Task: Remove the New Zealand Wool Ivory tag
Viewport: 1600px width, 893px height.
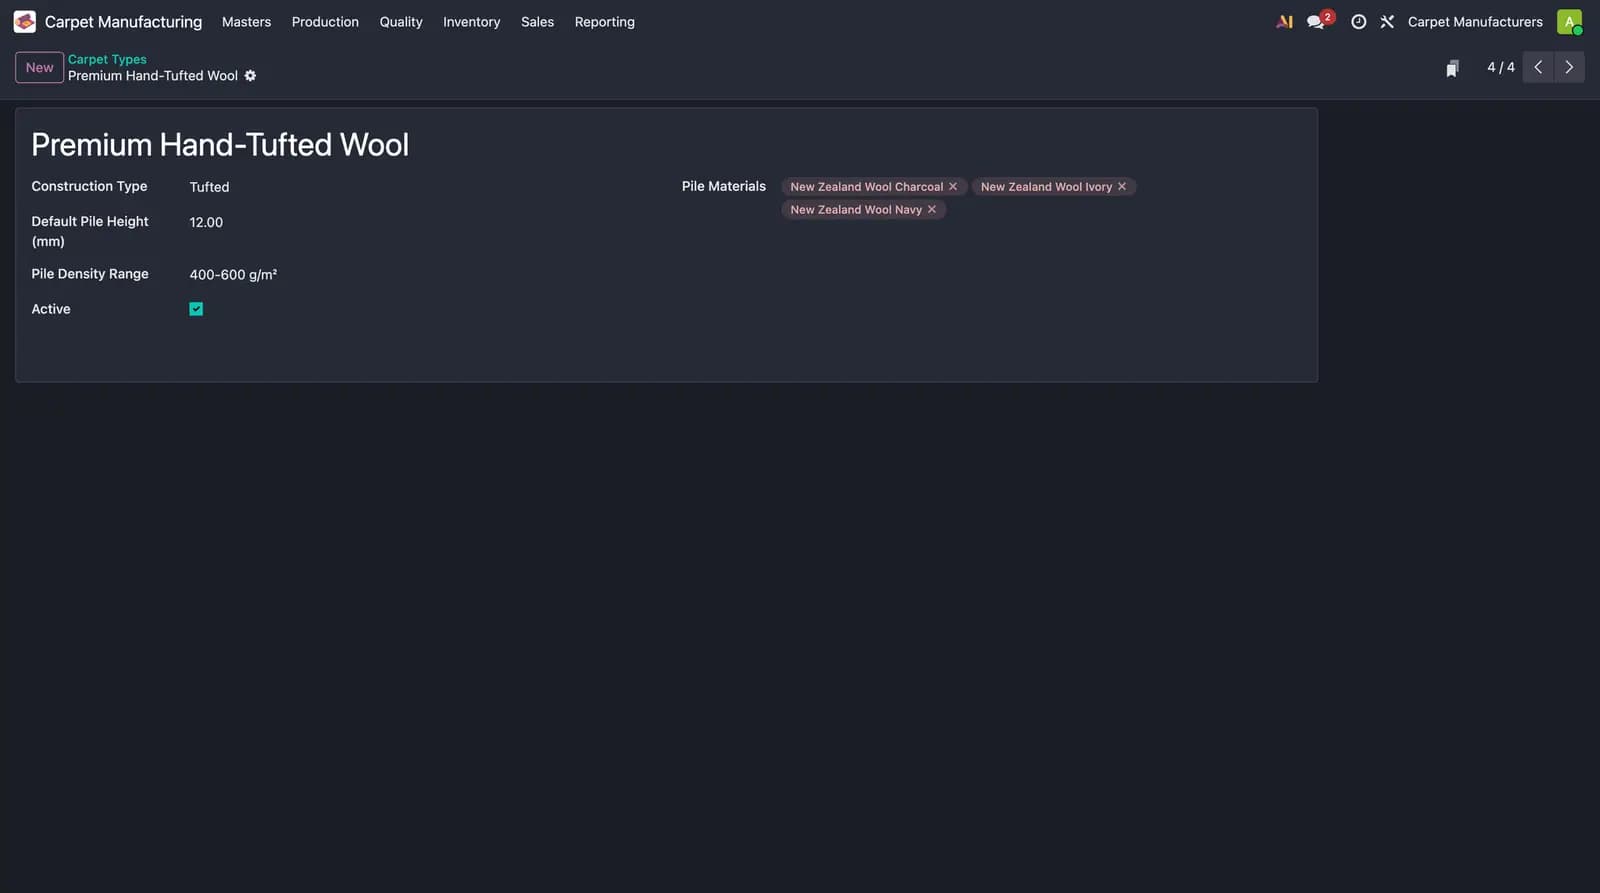Action: [1122, 187]
